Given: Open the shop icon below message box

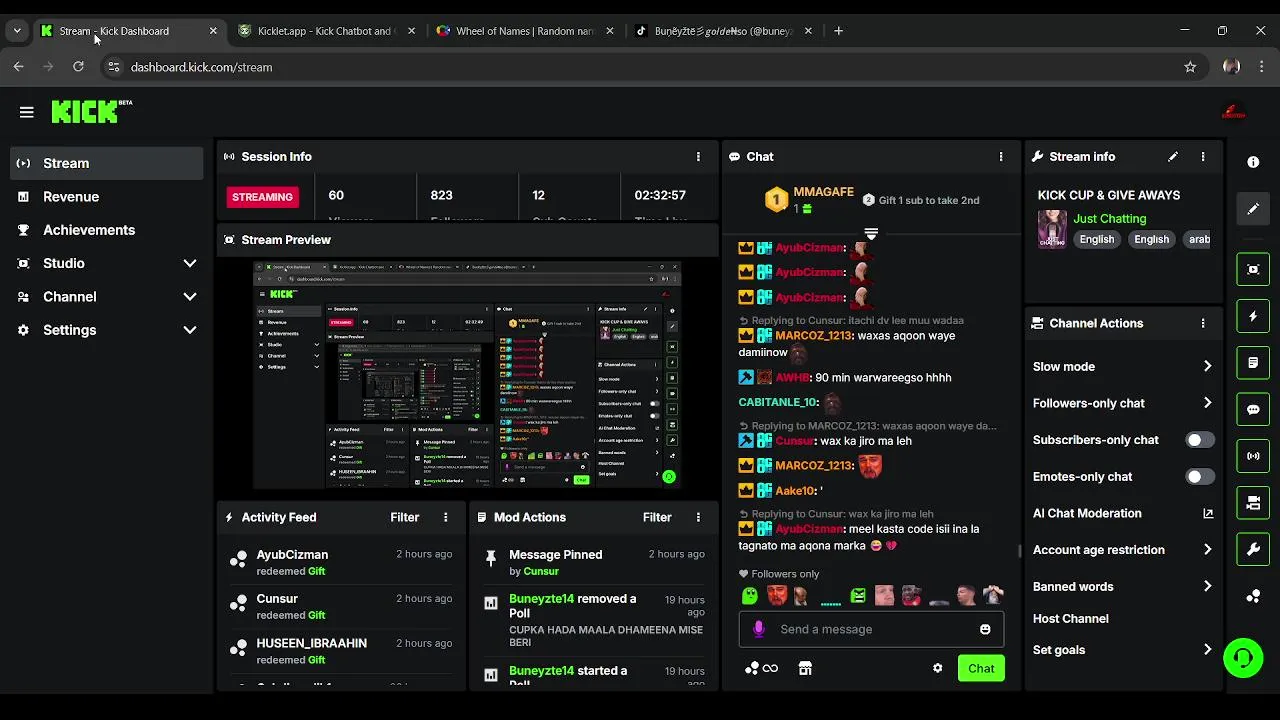Looking at the screenshot, I should click(805, 668).
